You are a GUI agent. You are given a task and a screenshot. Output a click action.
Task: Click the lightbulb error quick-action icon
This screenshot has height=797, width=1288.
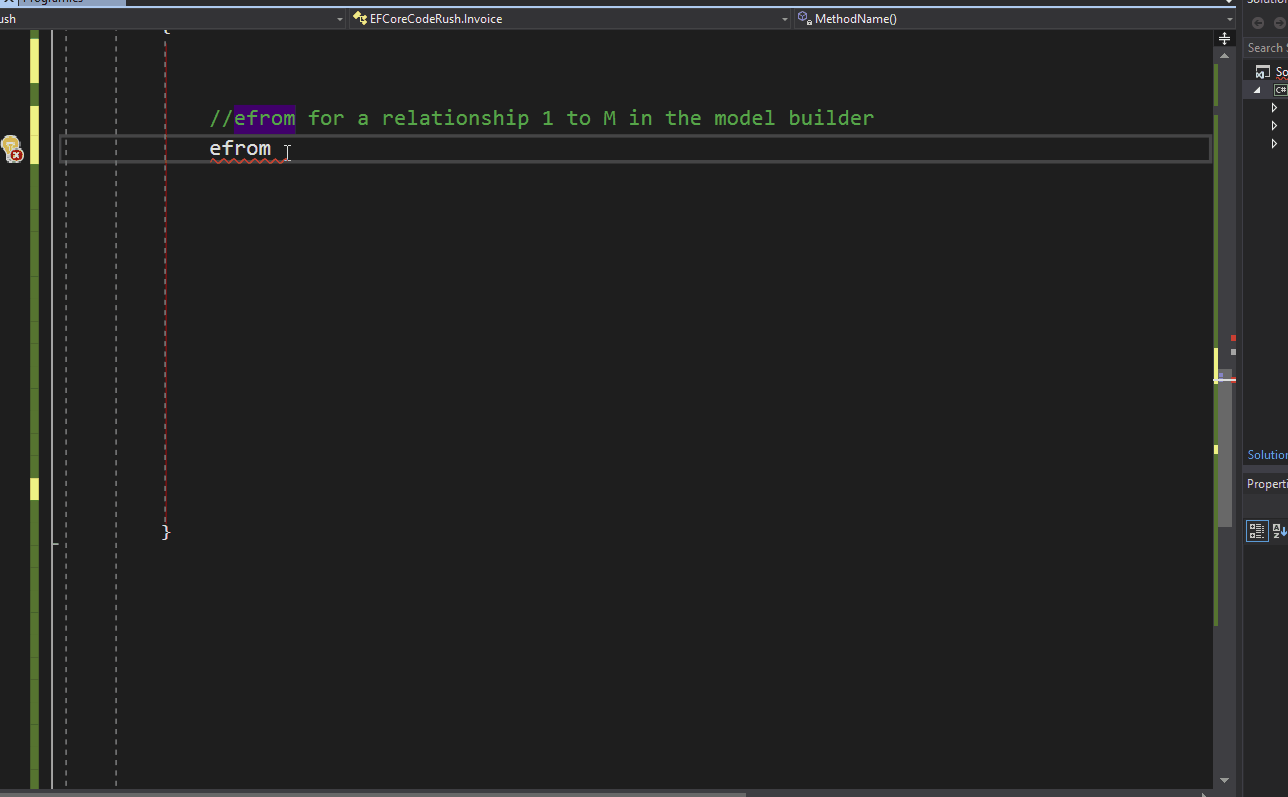coord(12,149)
